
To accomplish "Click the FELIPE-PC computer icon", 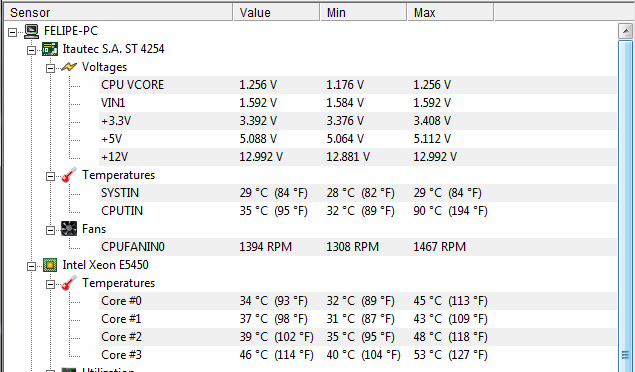I will 31,31.
